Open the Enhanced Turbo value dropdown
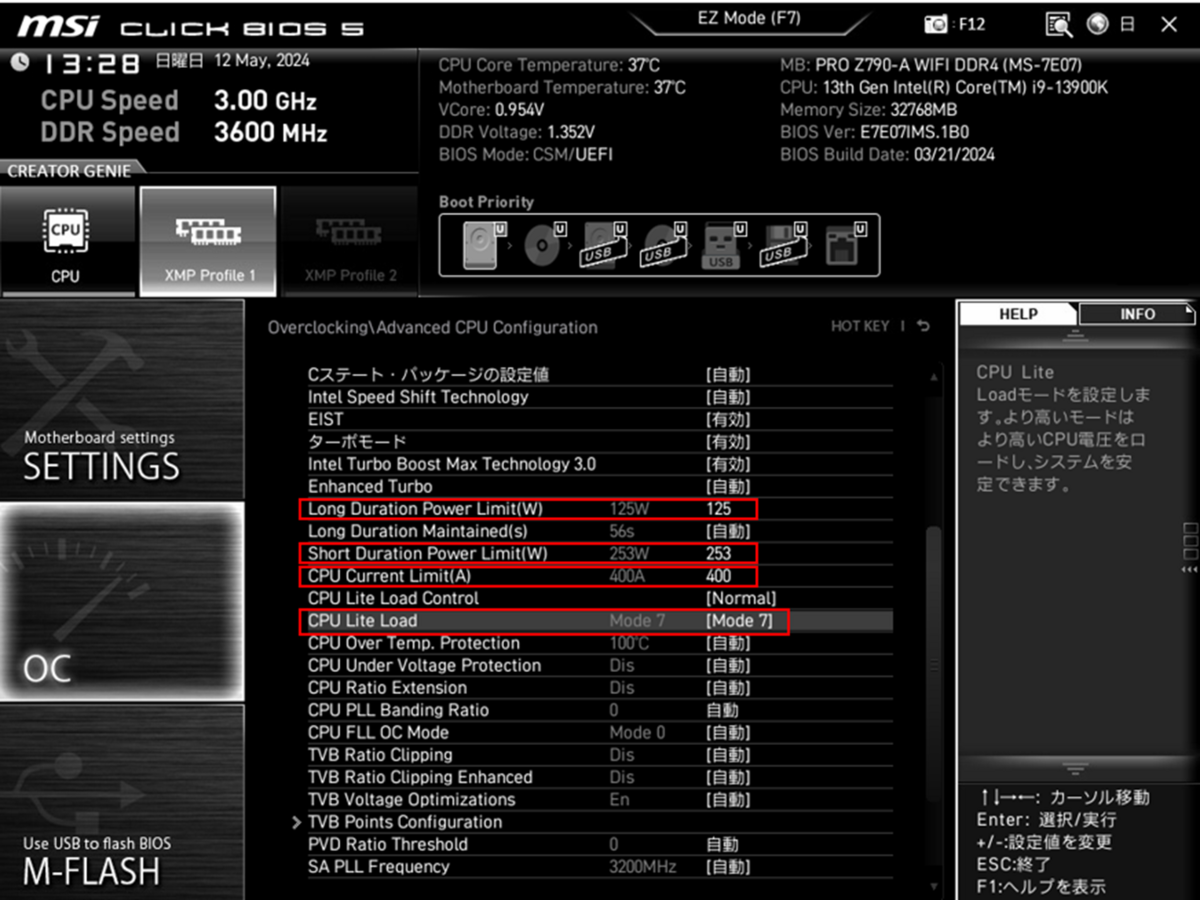Screen dimensions: 1200x900 (728, 487)
